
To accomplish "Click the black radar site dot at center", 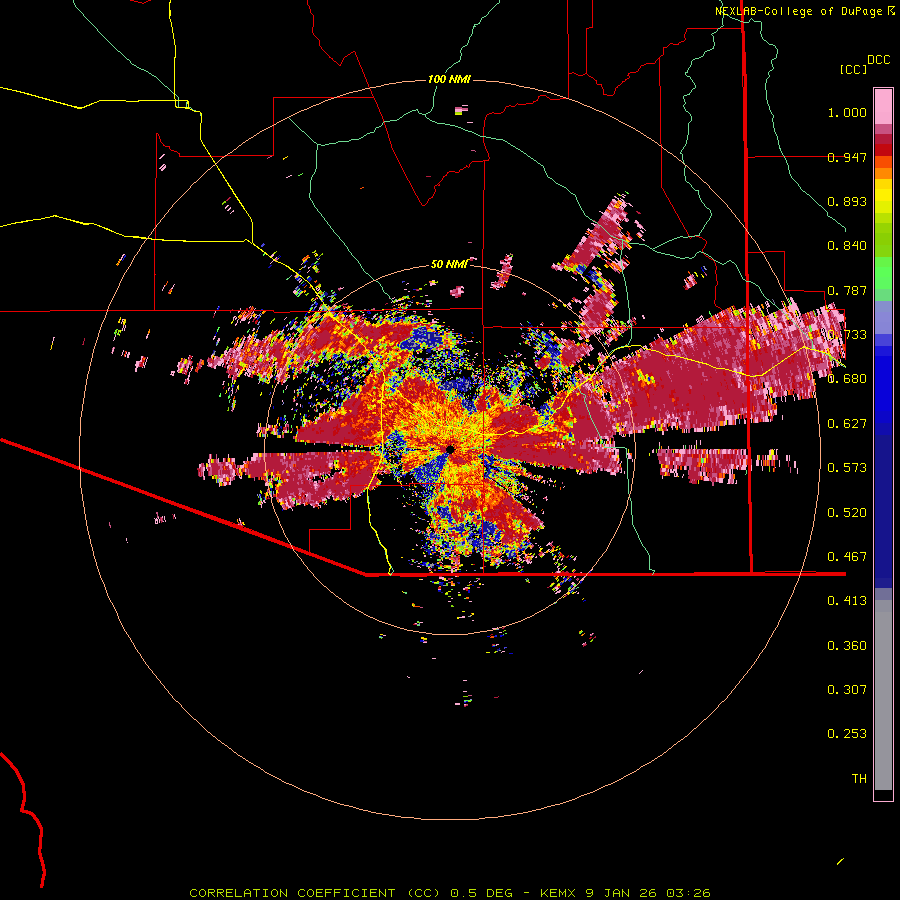I will coord(450,449).
